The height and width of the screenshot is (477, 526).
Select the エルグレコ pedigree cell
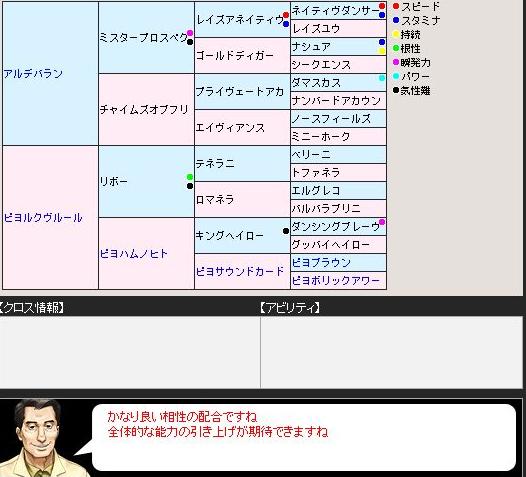click(338, 191)
